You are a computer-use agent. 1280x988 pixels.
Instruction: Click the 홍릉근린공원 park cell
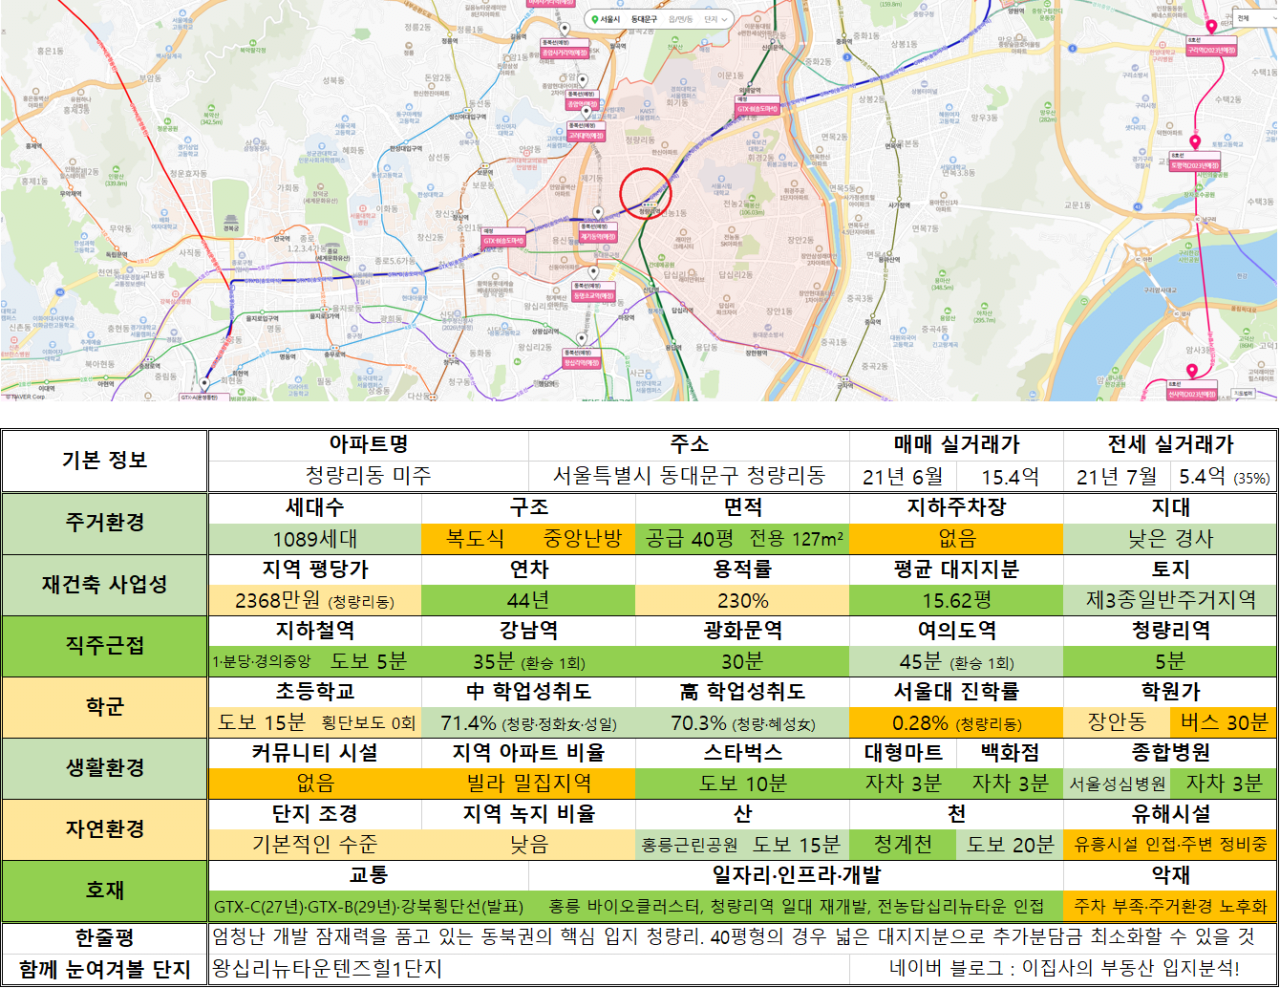tap(690, 846)
